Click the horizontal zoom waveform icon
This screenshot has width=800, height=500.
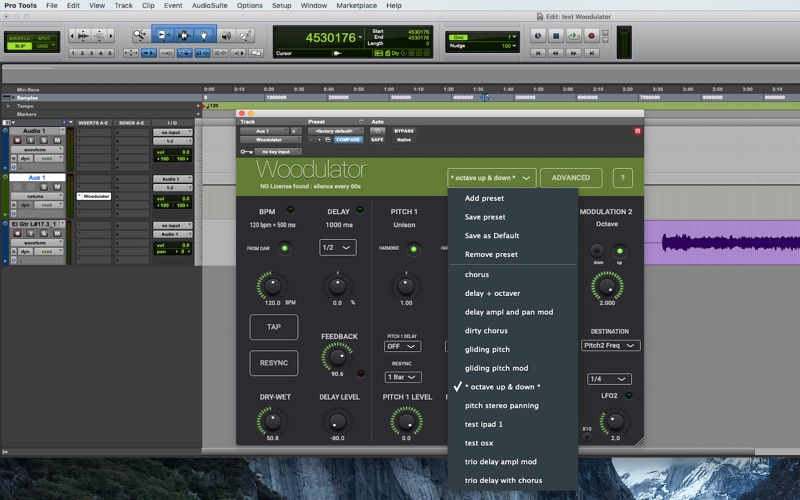click(x=84, y=35)
